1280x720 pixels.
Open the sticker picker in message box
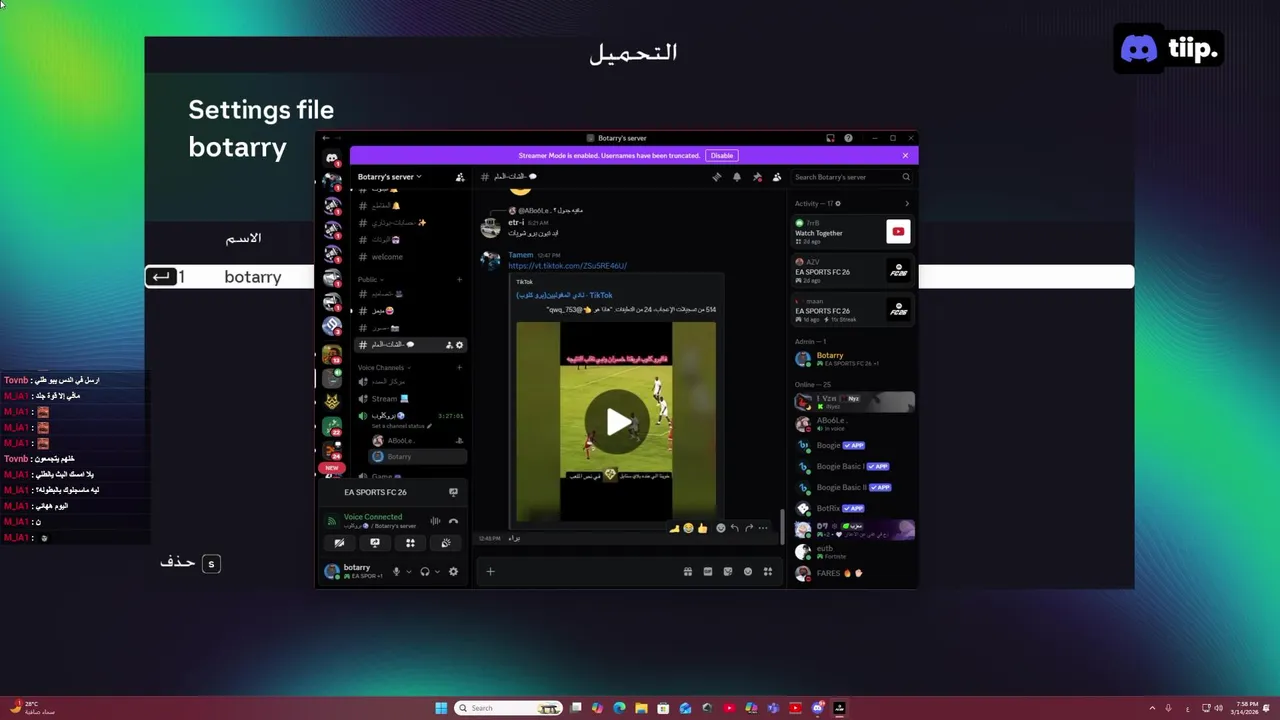click(728, 572)
